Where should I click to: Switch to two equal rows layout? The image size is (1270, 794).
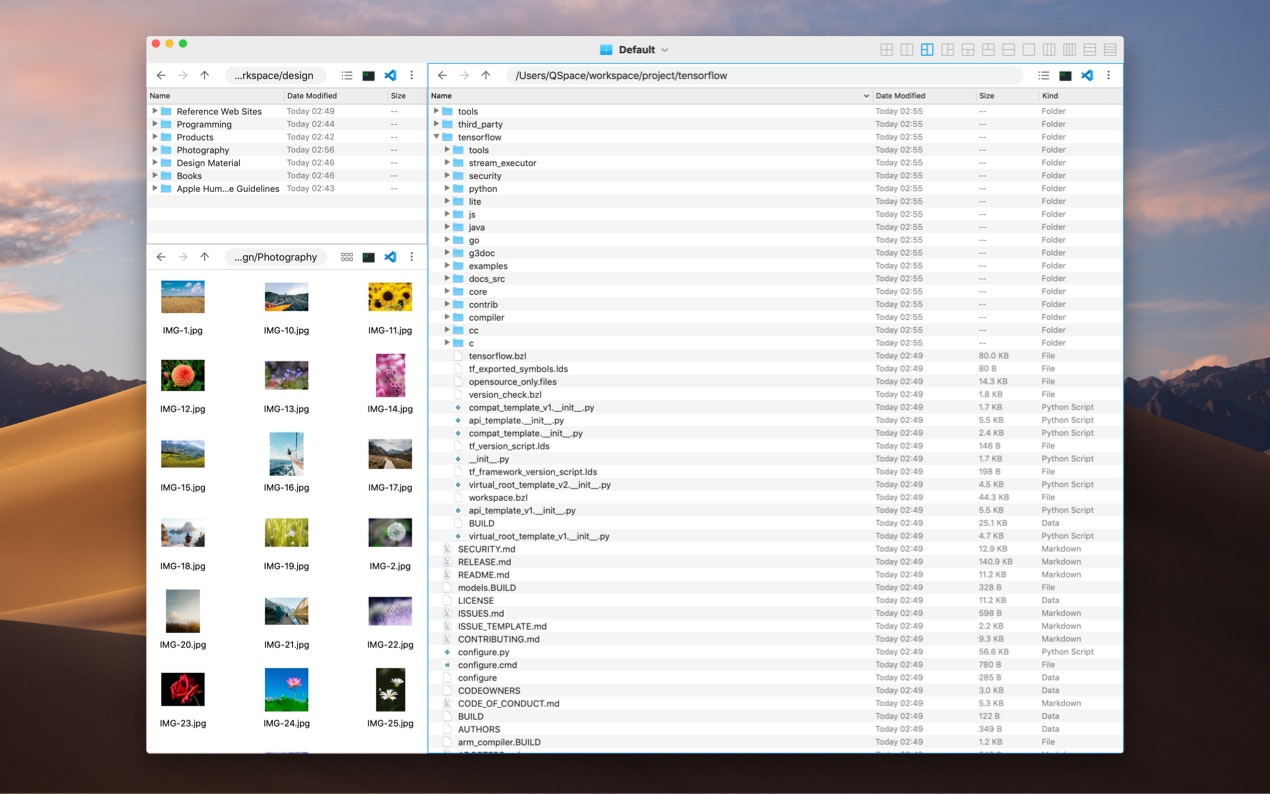1008,50
